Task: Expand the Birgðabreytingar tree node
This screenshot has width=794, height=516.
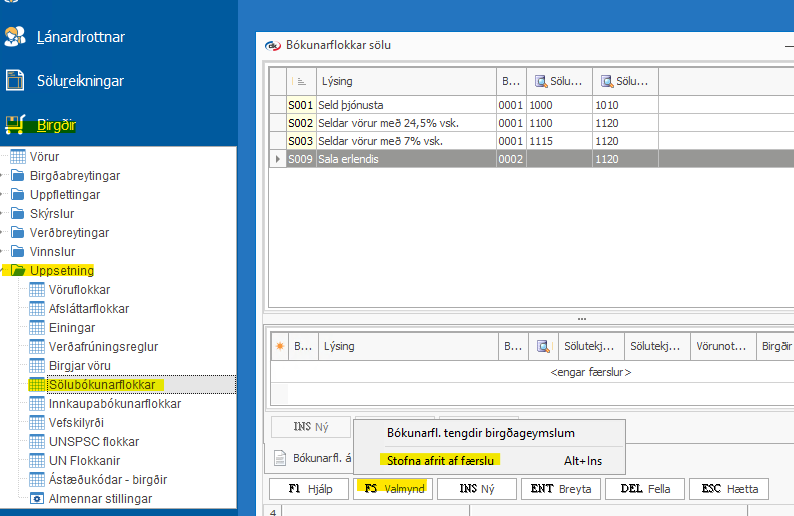Action: [x=4, y=176]
